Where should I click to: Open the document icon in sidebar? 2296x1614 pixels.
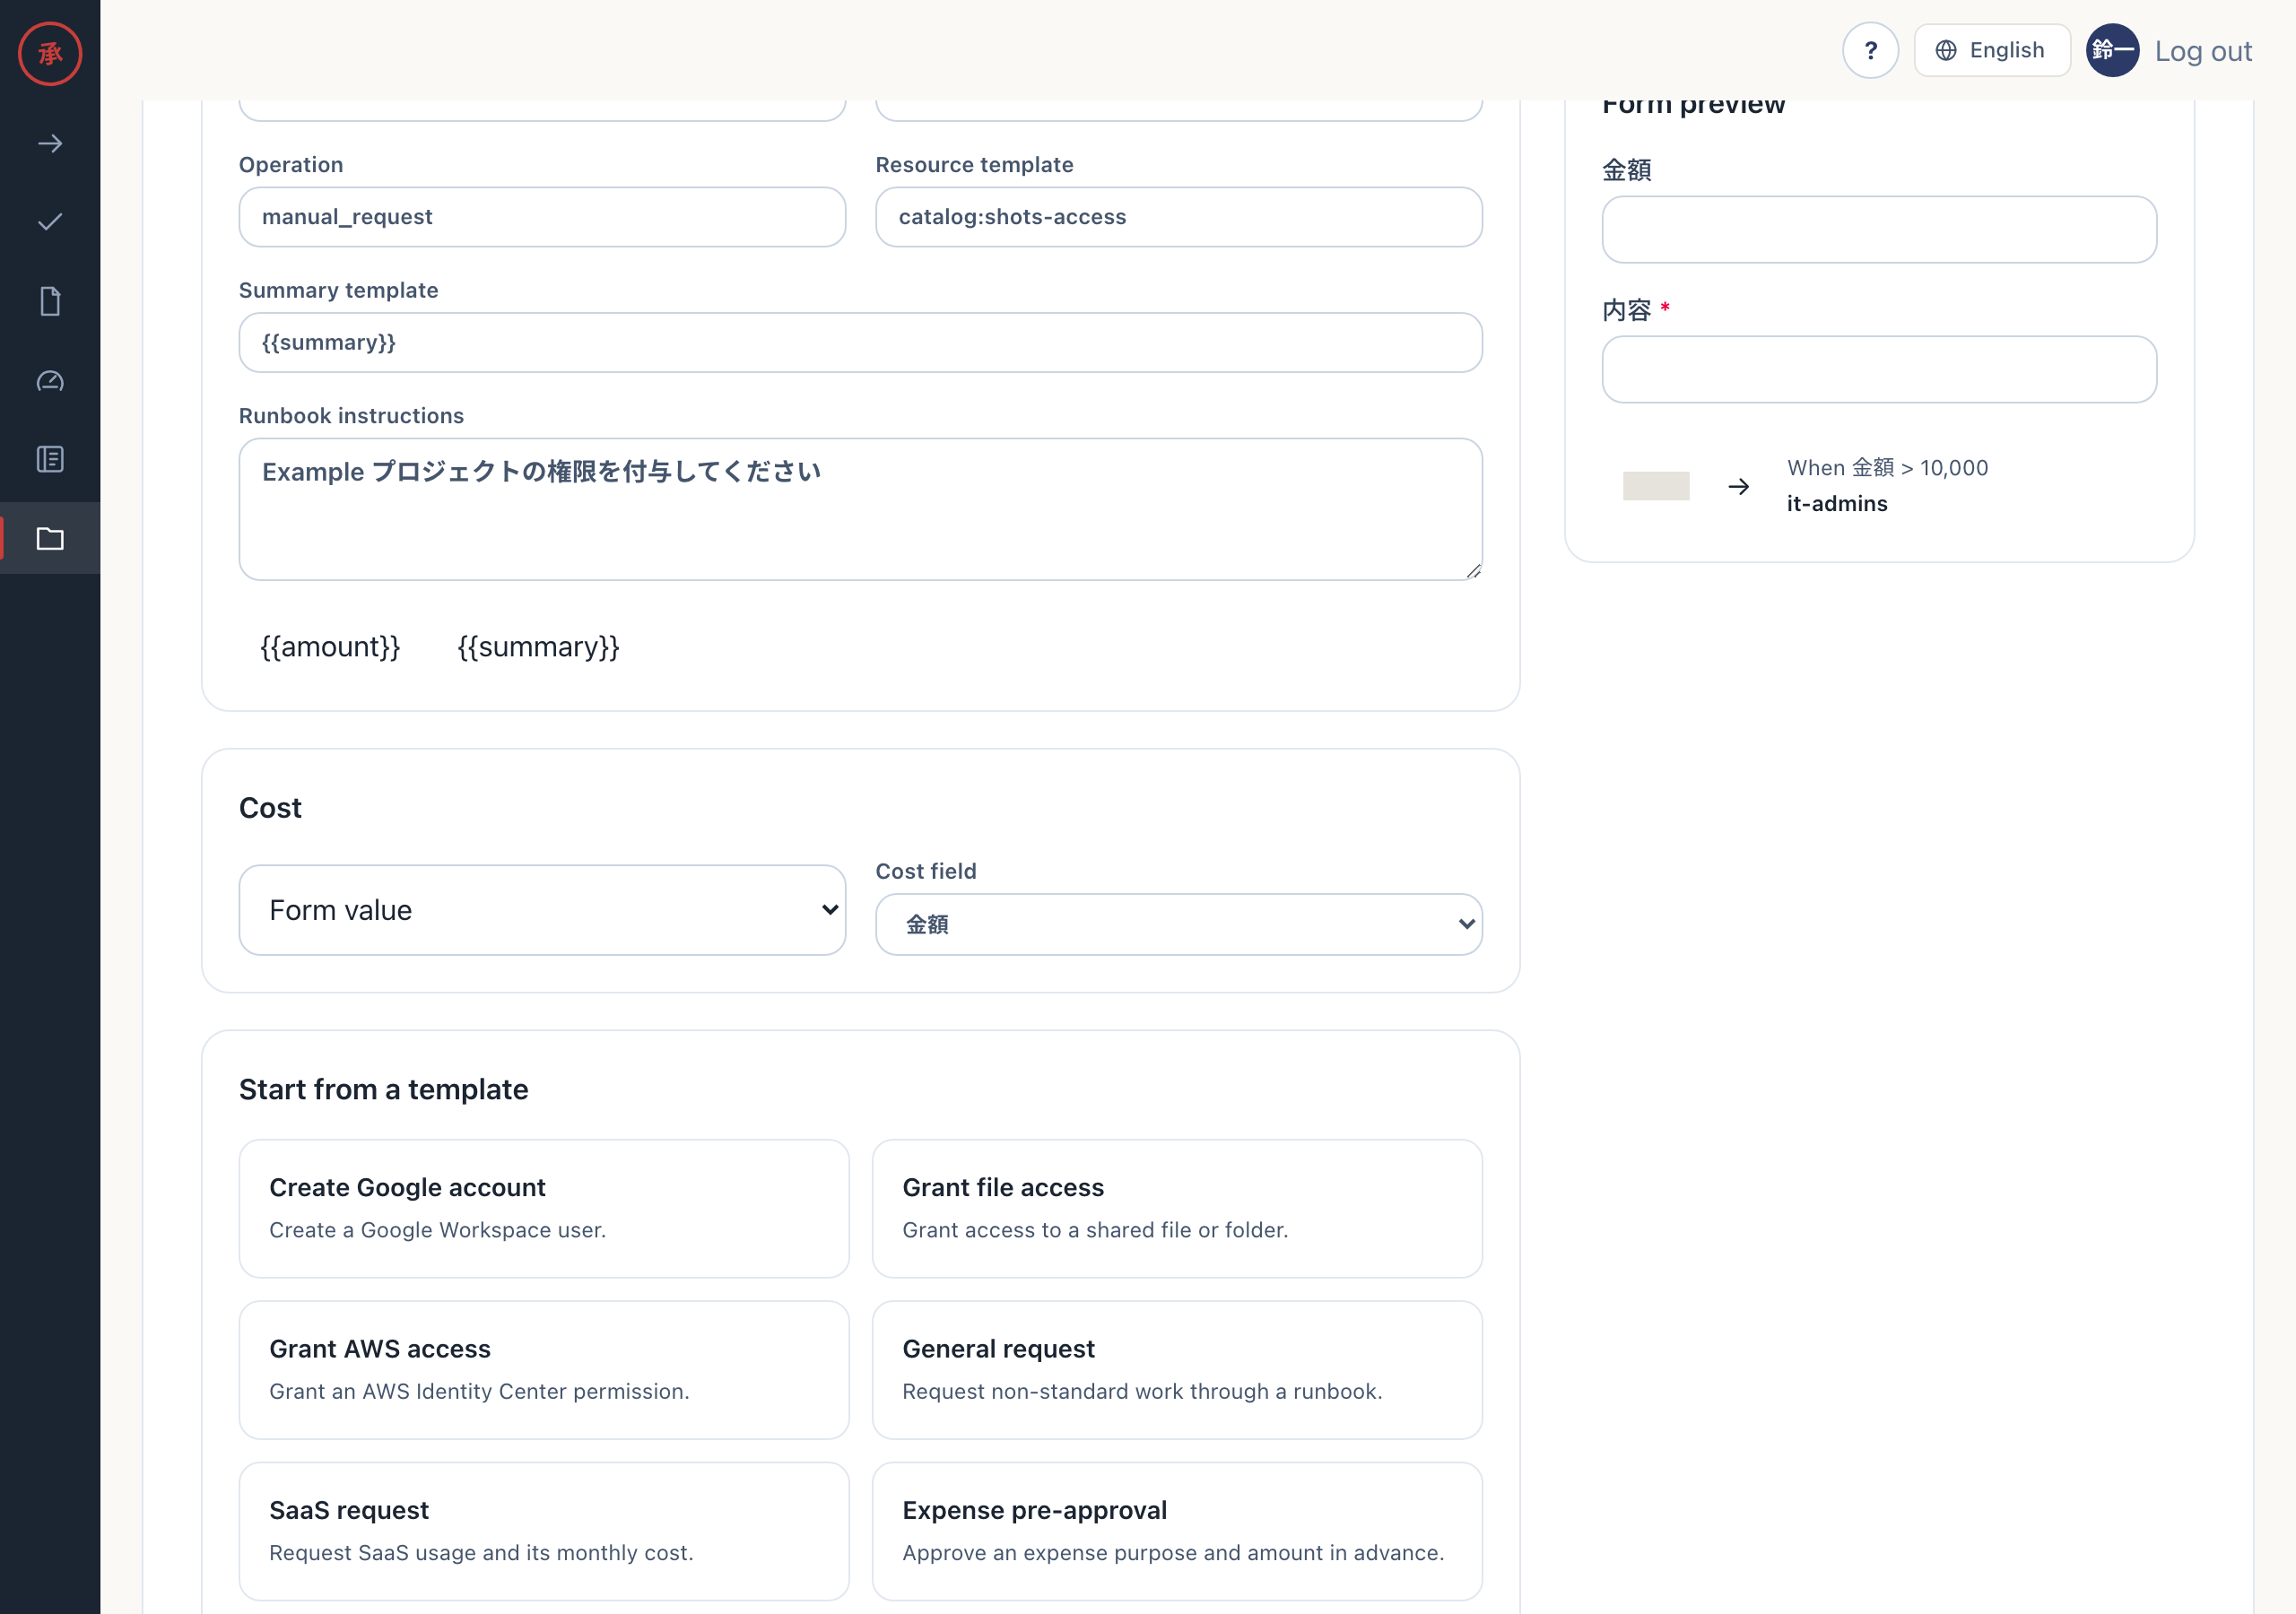click(50, 301)
